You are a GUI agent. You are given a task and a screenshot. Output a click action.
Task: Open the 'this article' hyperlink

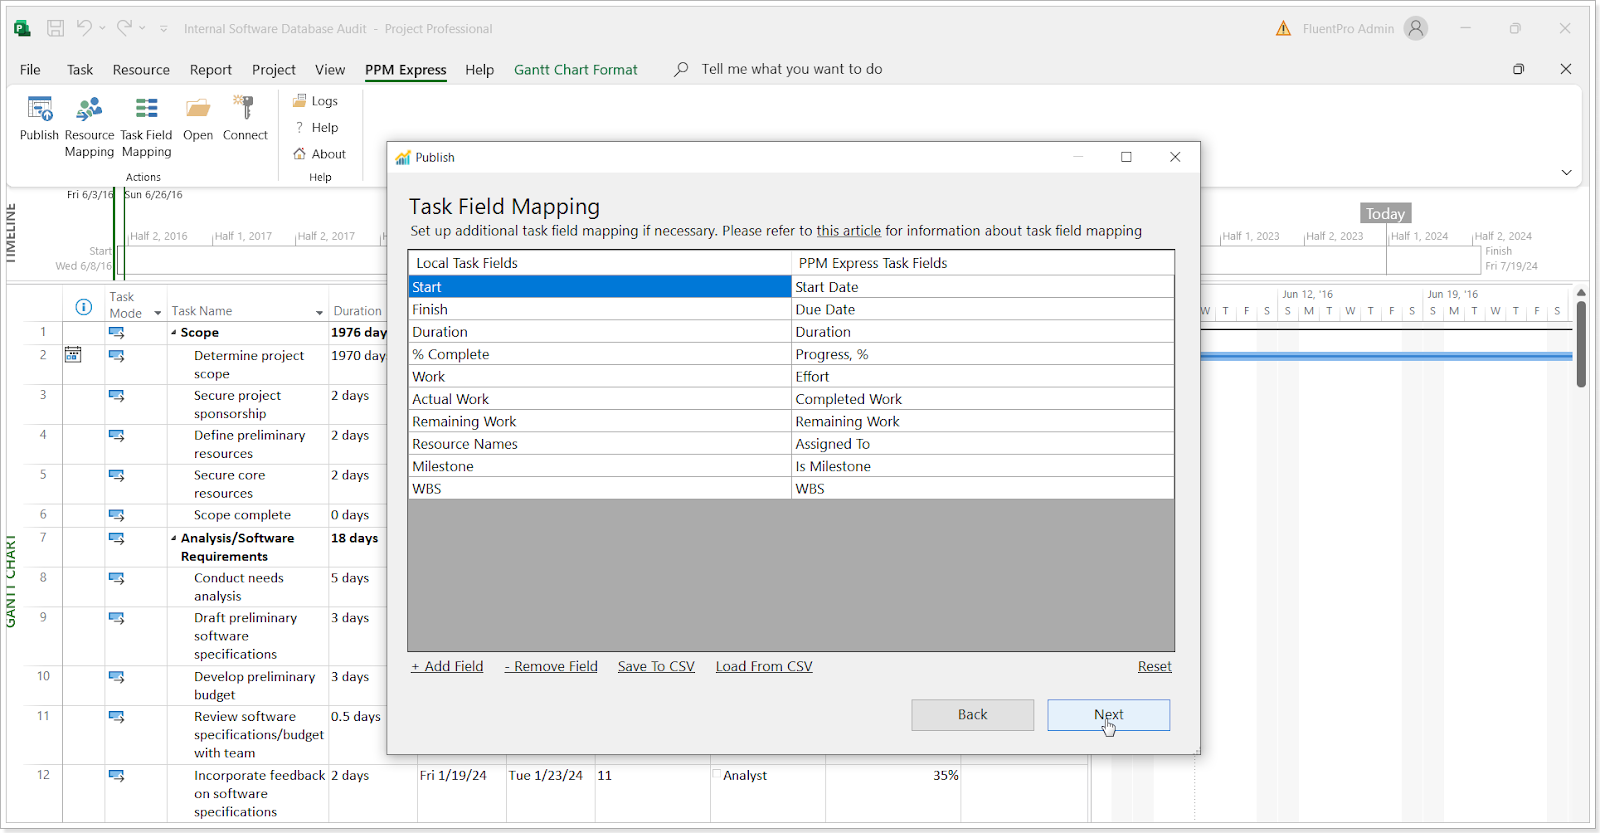848,231
